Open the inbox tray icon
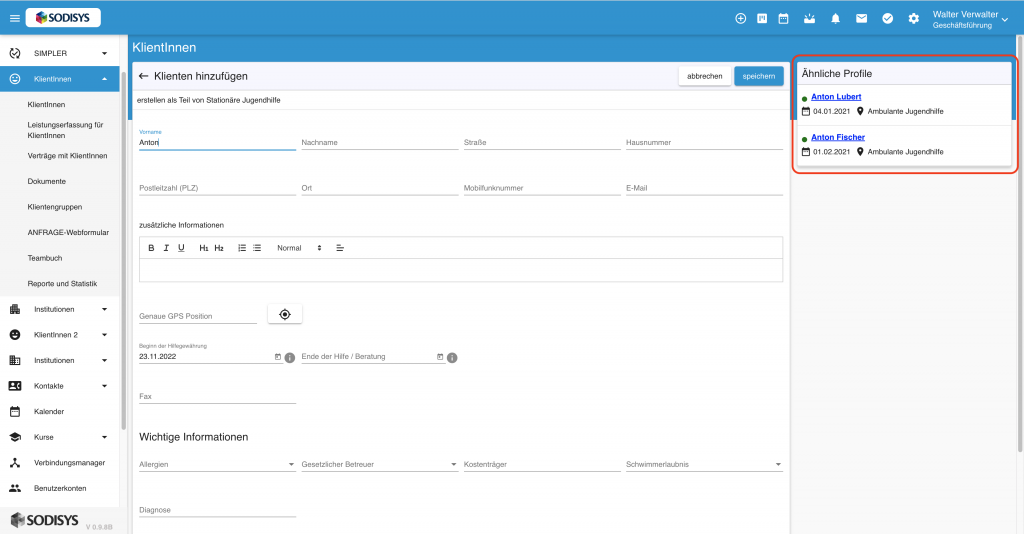1024x534 pixels. pos(810,19)
